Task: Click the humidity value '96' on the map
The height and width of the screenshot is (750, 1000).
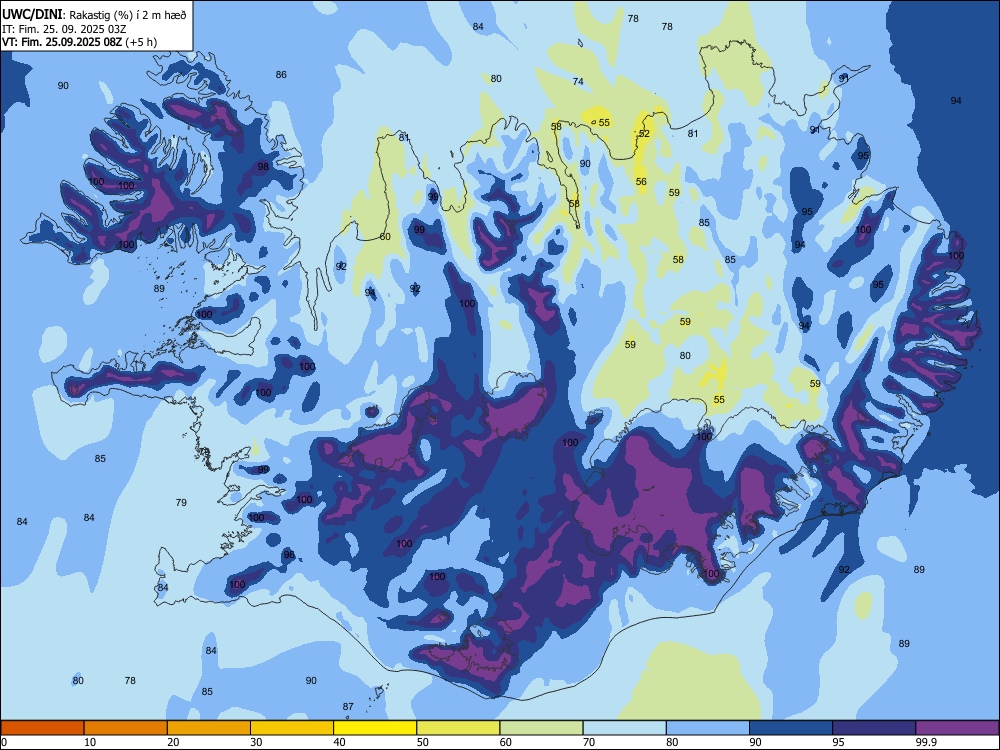Action: click(289, 554)
